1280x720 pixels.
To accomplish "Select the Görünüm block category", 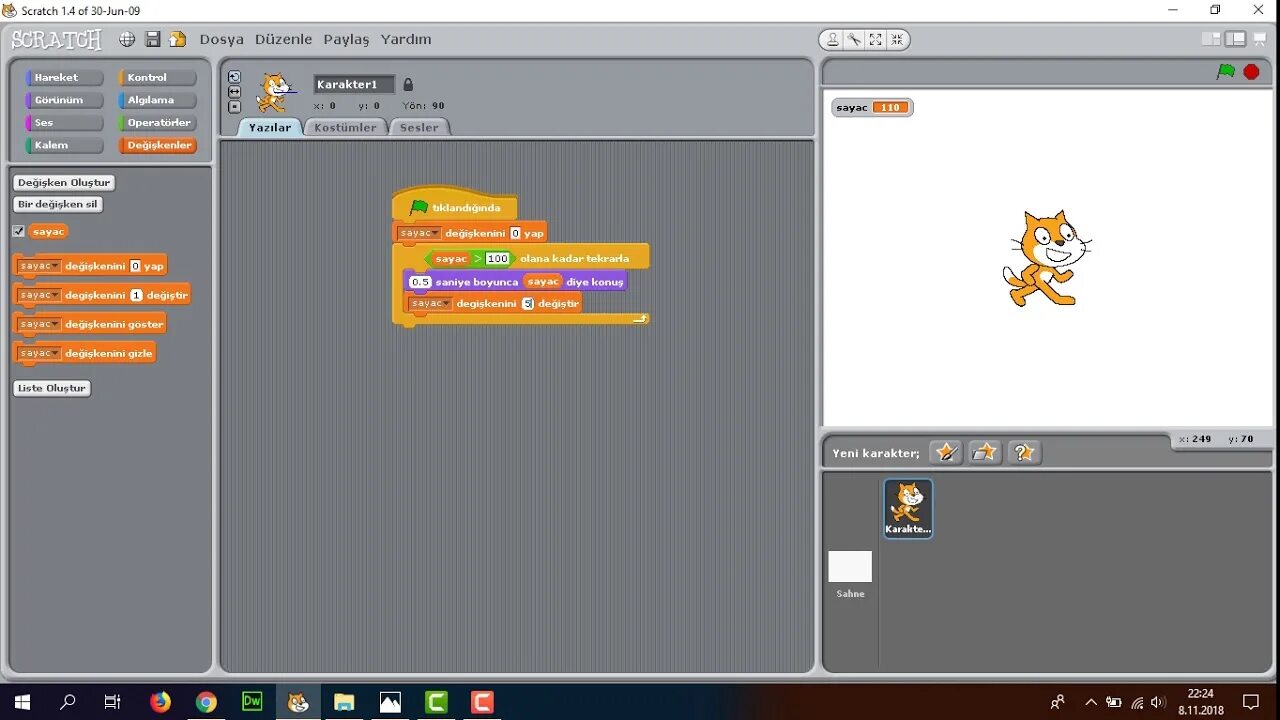I will pyautogui.click(x=64, y=100).
